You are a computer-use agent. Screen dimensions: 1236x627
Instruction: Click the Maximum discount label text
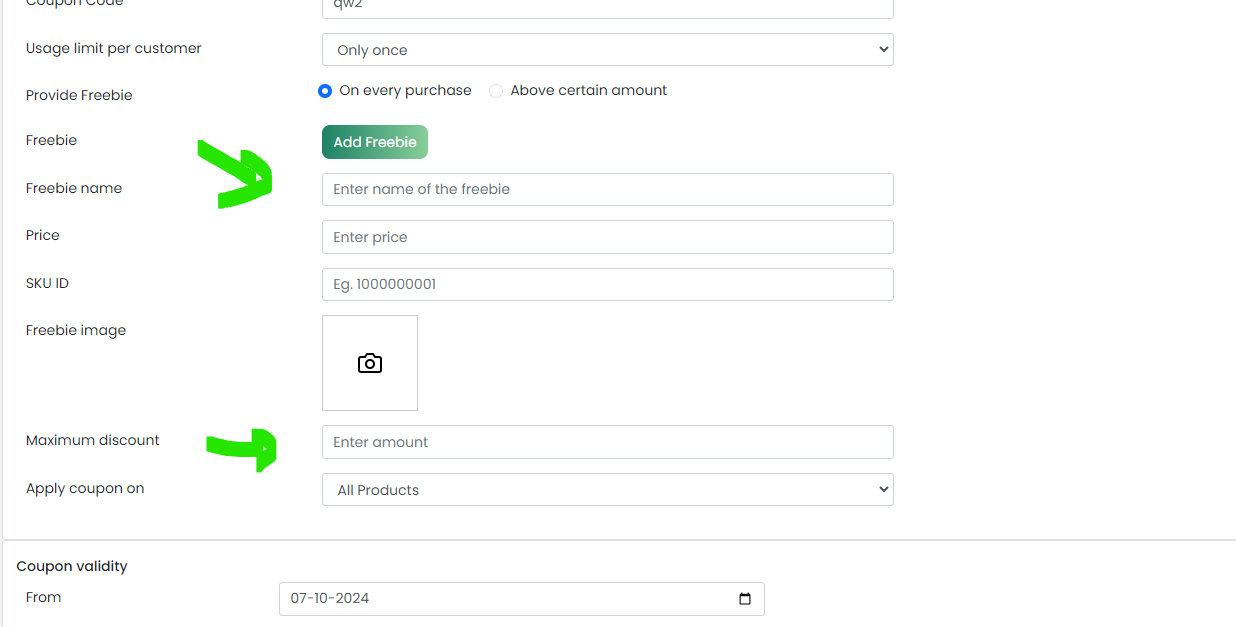[x=93, y=440]
